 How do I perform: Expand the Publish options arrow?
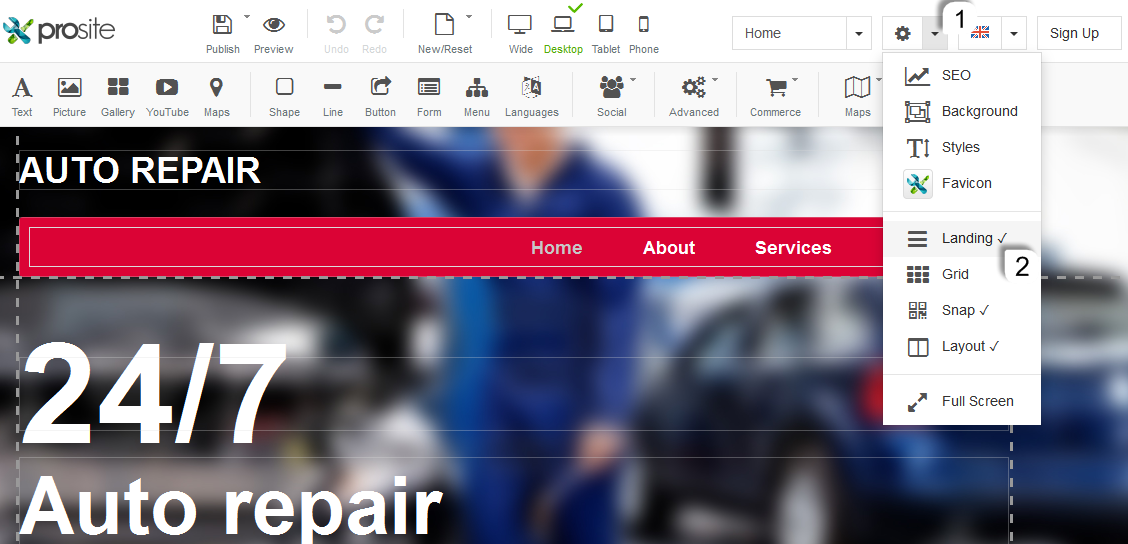(x=247, y=15)
